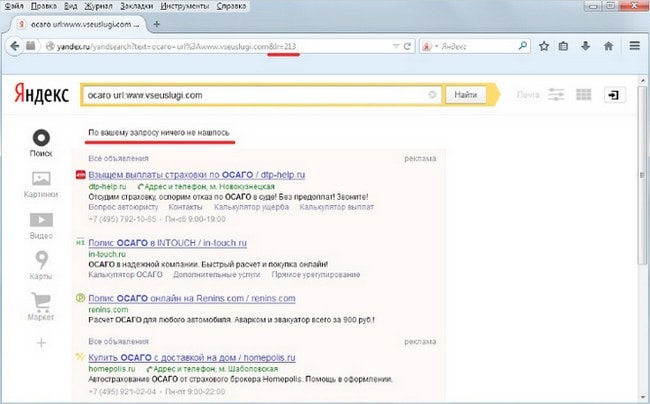Open Yandex search settings sliders icon
Image resolution: width=650 pixels, height=404 pixels.
pos(556,95)
